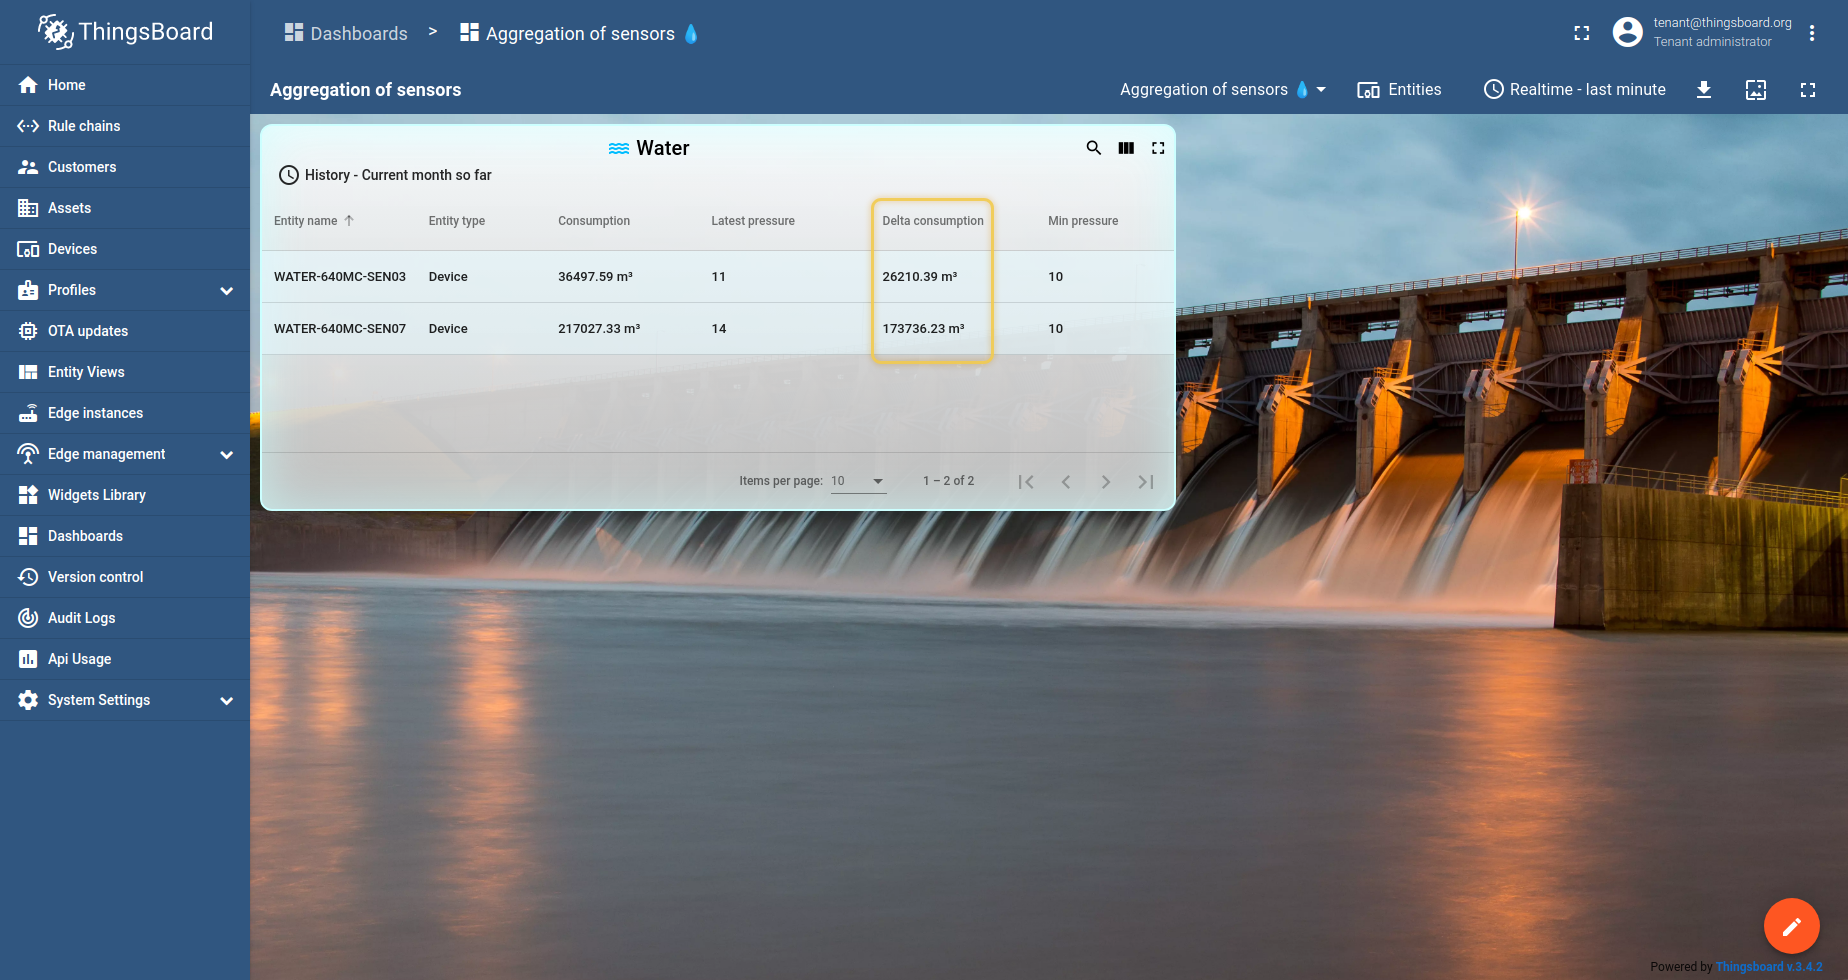Click the search icon in Water widget
This screenshot has height=980, width=1848.
coord(1093,148)
